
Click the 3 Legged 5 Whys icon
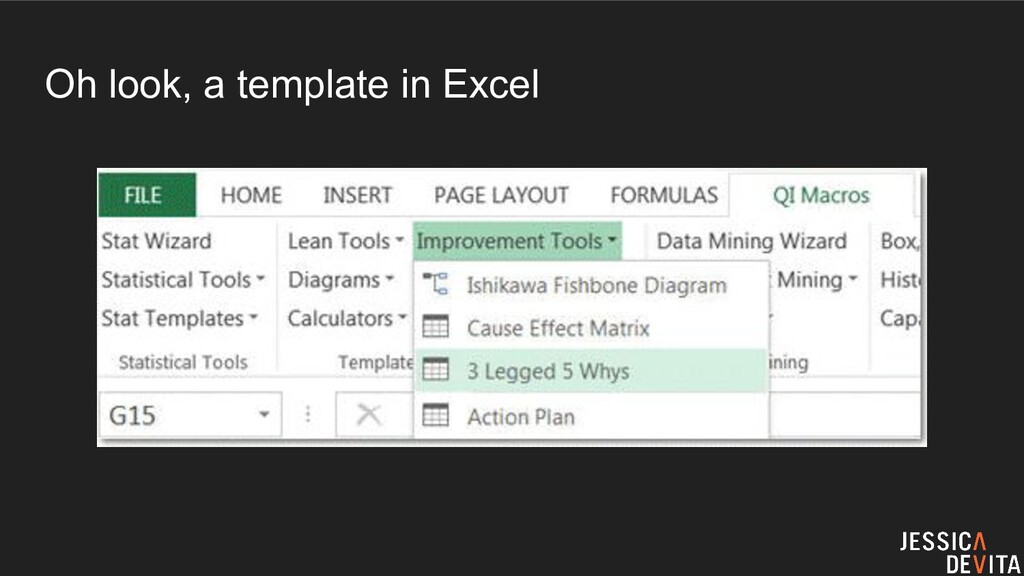click(435, 371)
